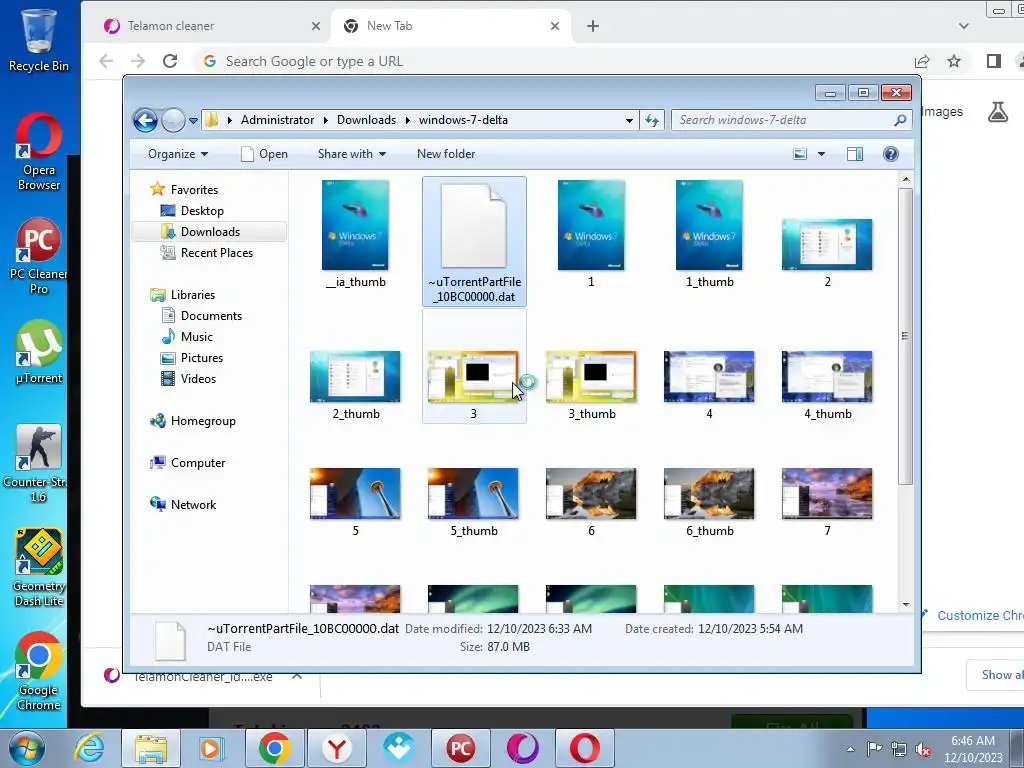This screenshot has height=768, width=1024.
Task: Click Downloads in the address breadcrumb
Action: click(x=366, y=120)
